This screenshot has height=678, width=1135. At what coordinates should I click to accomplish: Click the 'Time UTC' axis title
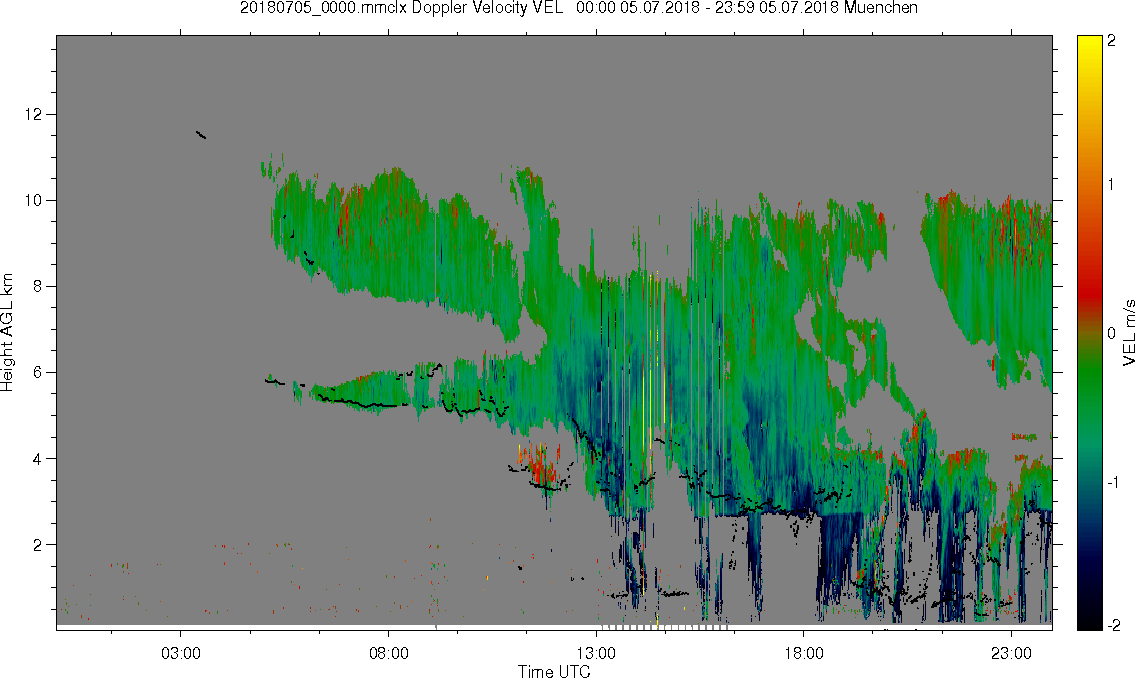[554, 671]
